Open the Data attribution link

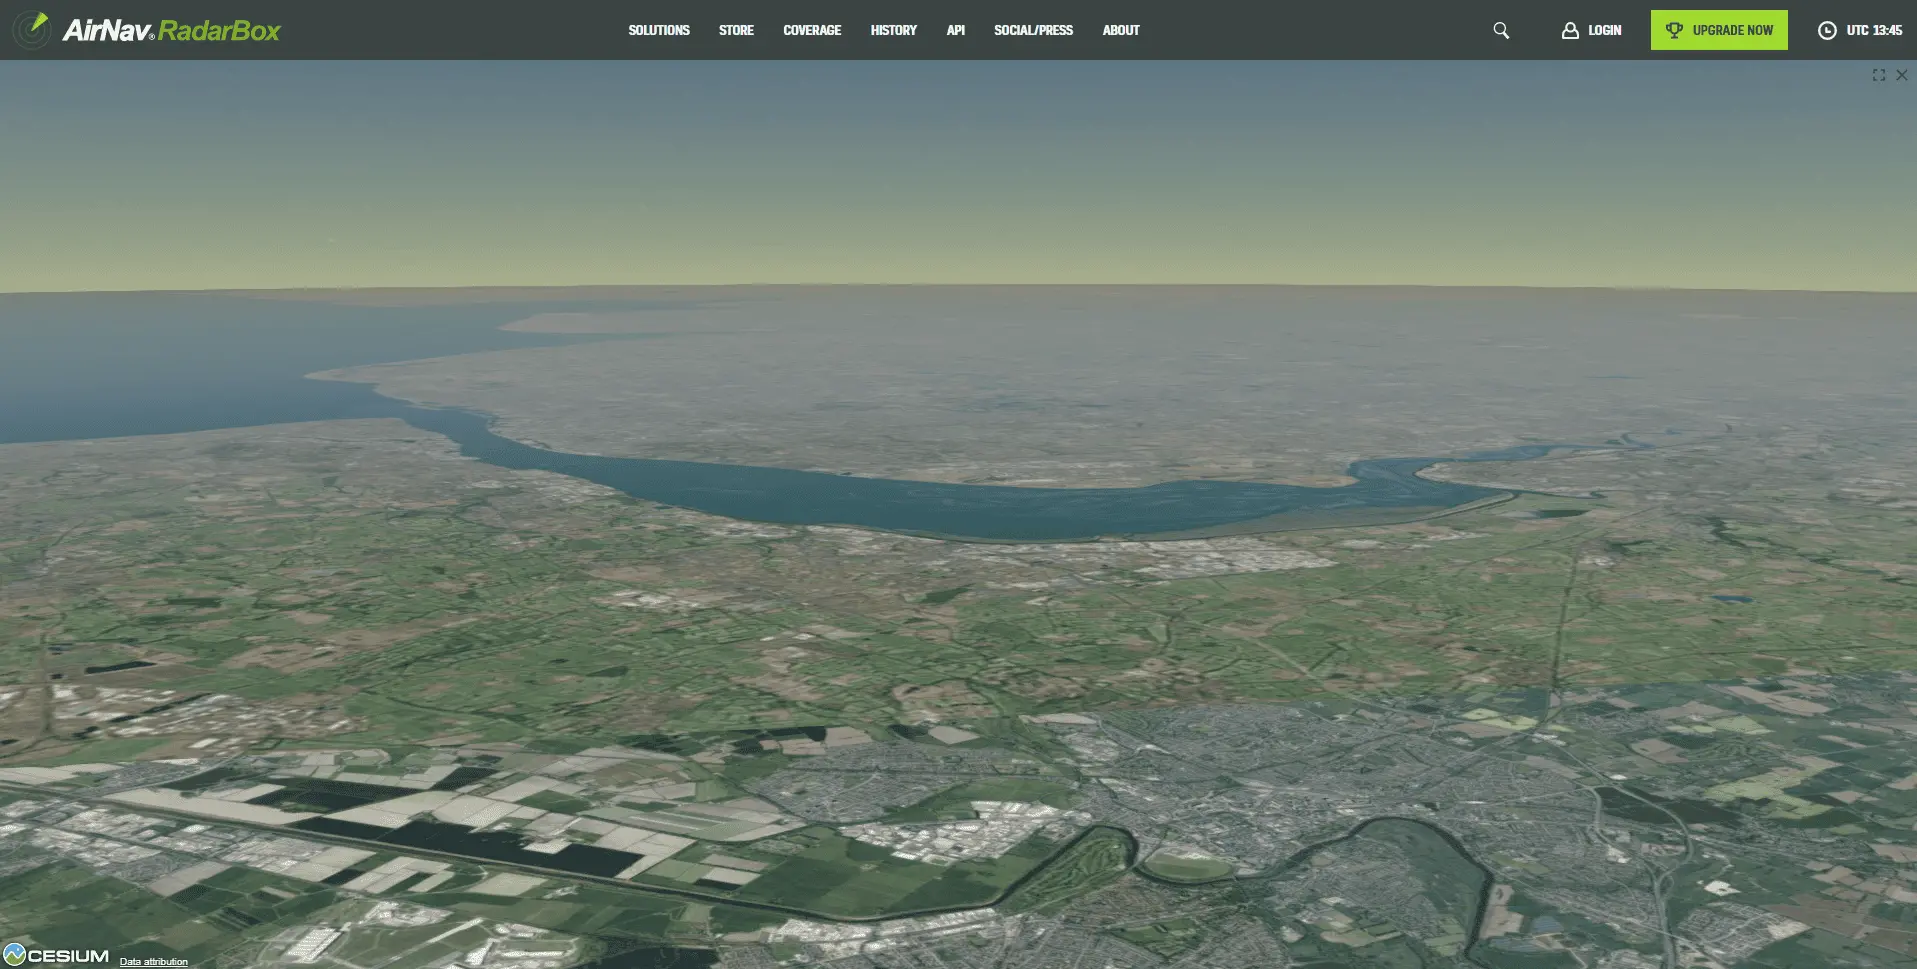click(x=154, y=962)
